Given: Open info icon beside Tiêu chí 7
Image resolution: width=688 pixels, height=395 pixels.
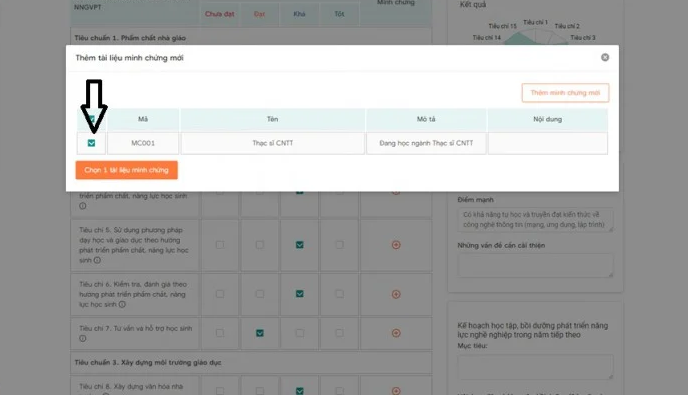Looking at the screenshot, I should click(x=82, y=338).
